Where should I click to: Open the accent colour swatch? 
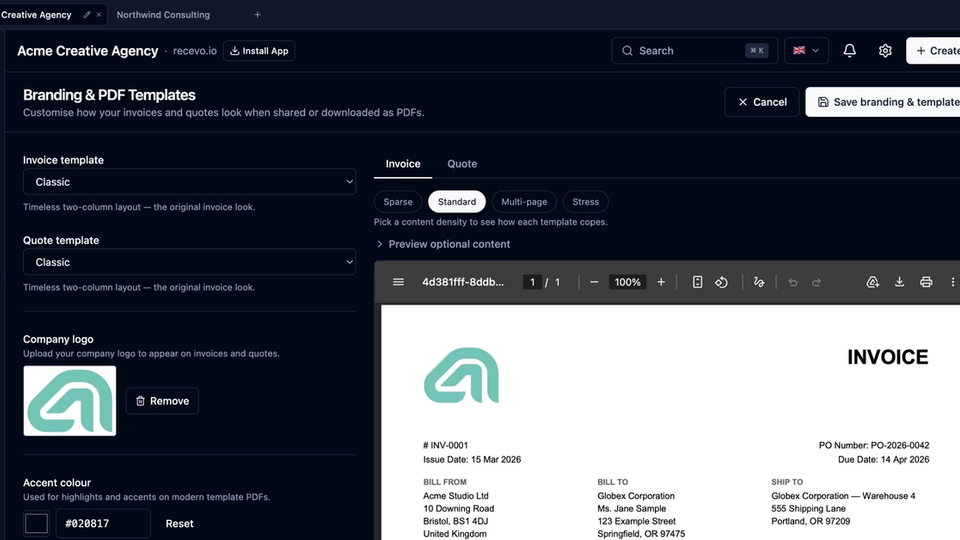36,523
